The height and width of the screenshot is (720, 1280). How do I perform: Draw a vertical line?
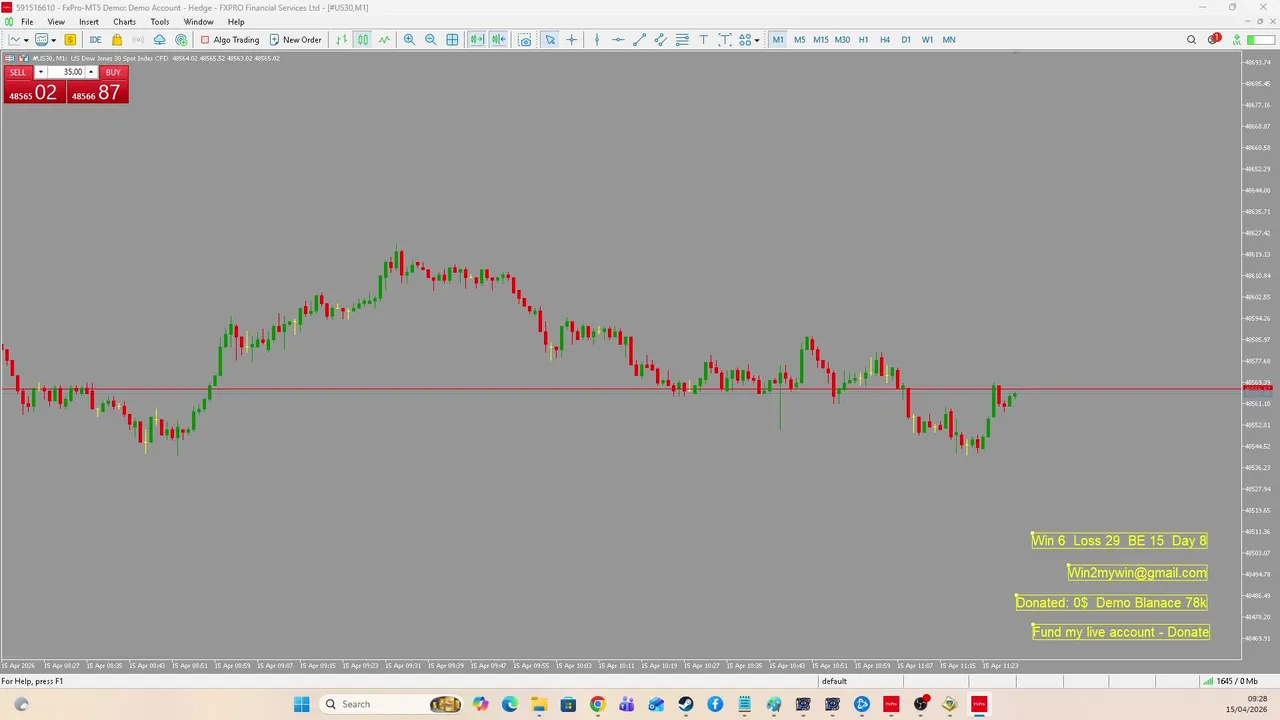pyautogui.click(x=597, y=40)
